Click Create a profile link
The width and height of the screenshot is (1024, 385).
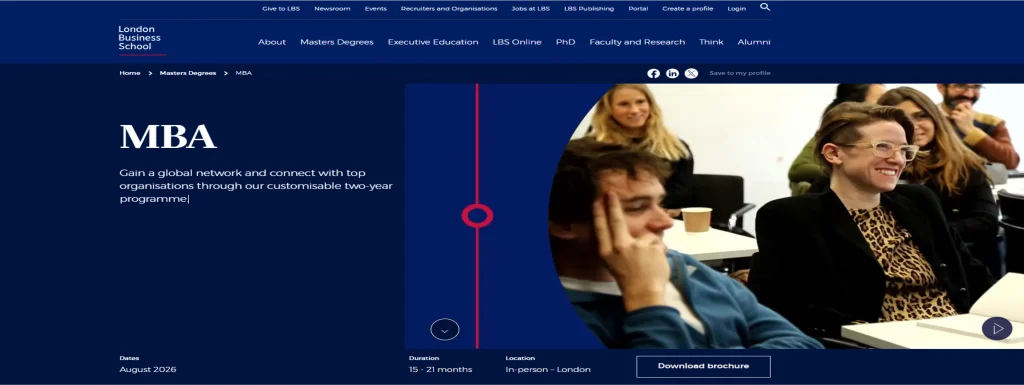pyautogui.click(x=688, y=8)
